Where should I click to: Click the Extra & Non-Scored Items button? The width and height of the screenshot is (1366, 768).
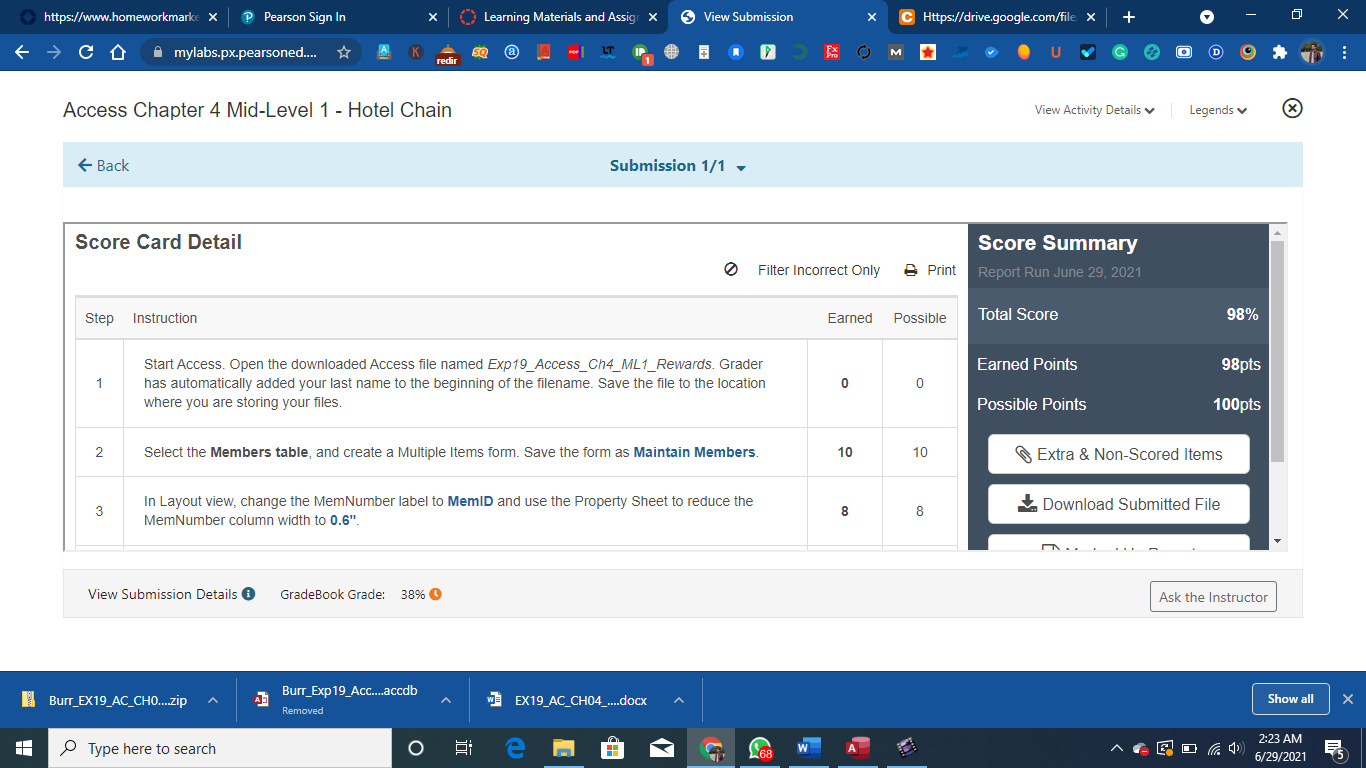(x=1118, y=454)
